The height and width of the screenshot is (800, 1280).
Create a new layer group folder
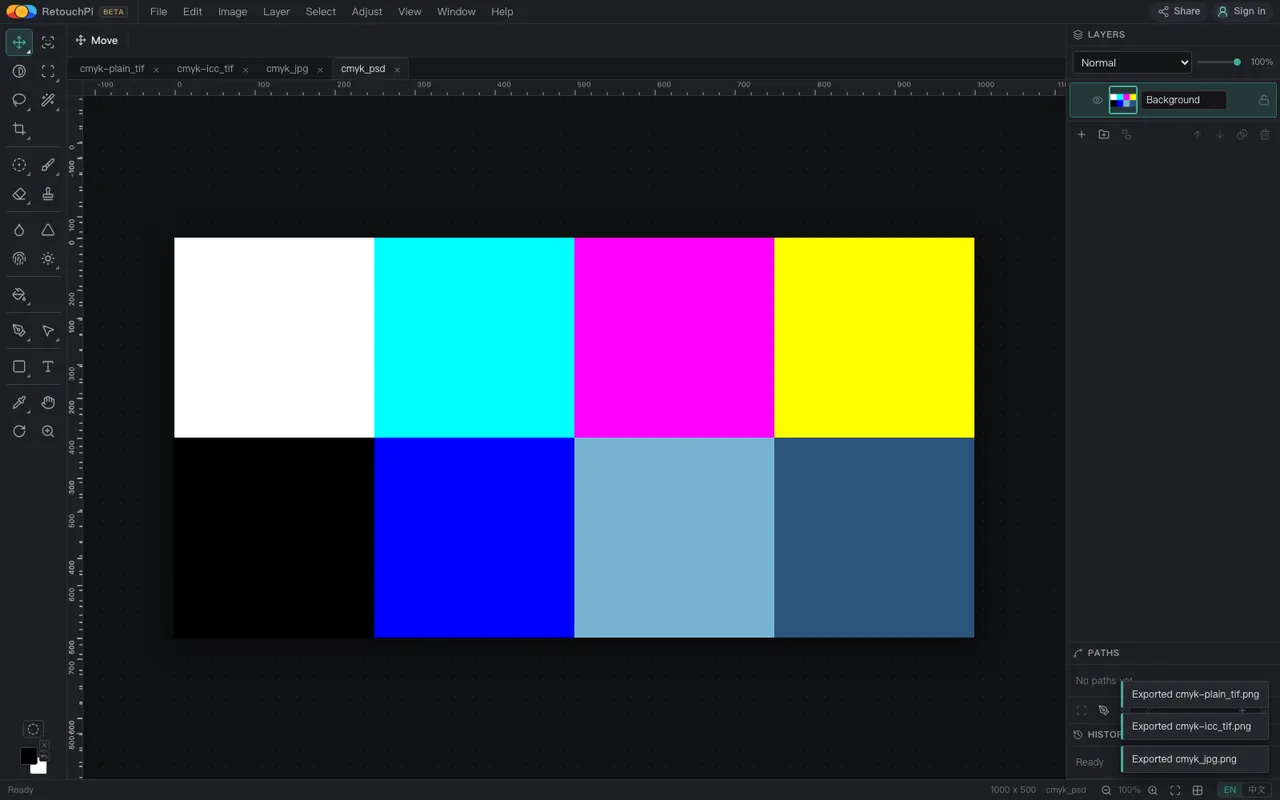1104,135
